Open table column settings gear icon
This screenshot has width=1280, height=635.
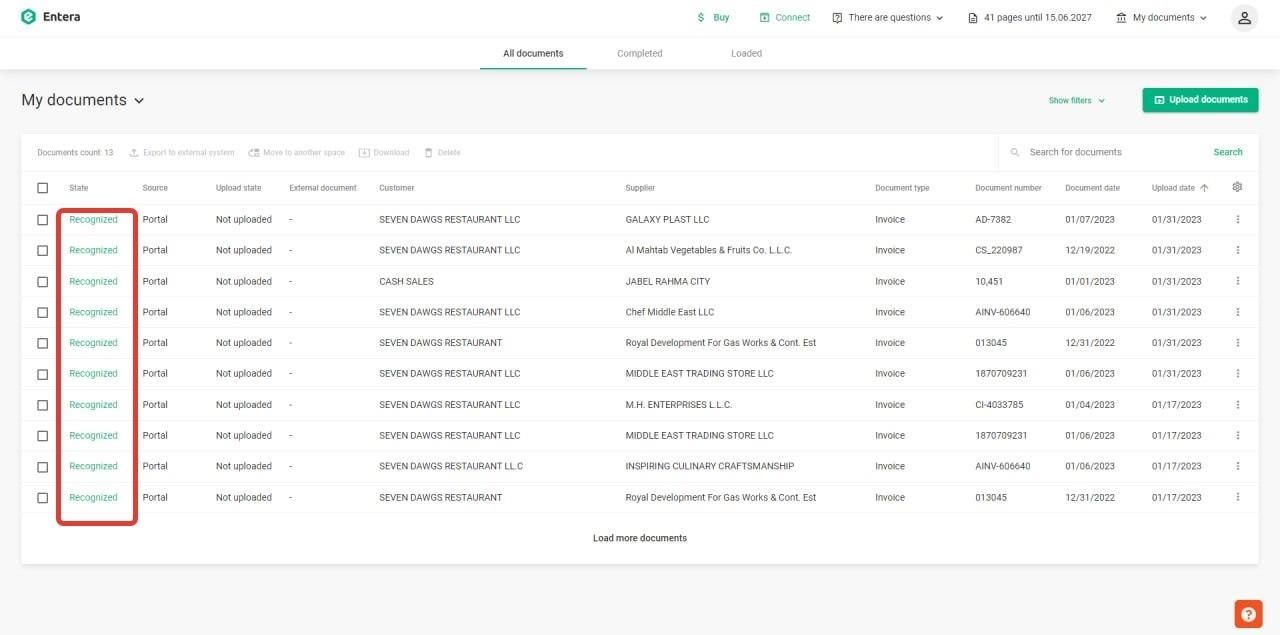click(x=1237, y=187)
